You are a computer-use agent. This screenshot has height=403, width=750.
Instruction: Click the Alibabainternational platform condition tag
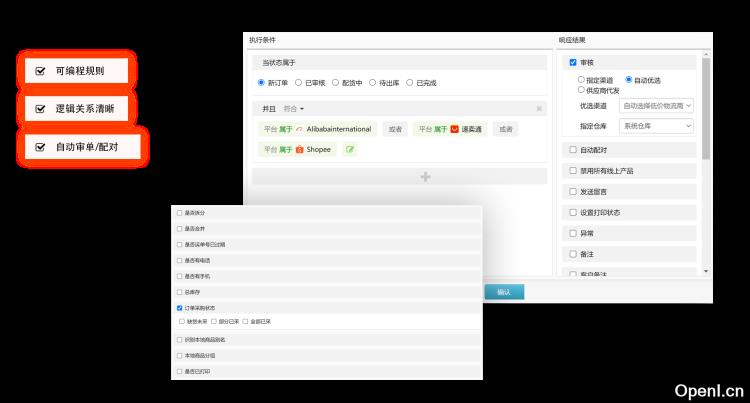[x=318, y=129]
